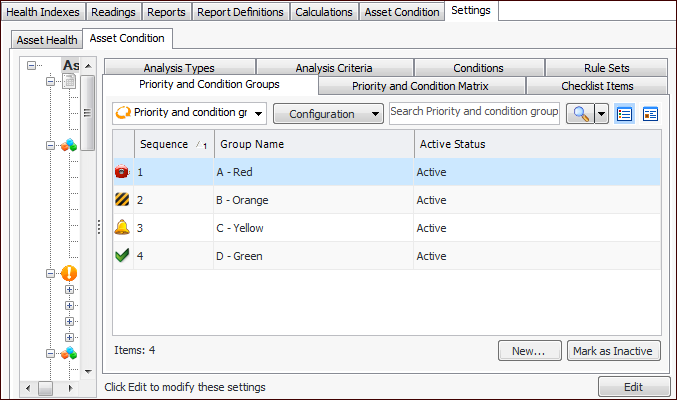Open the Priority and condition groups dropdown
Image resolution: width=677 pixels, height=400 pixels.
[189, 114]
